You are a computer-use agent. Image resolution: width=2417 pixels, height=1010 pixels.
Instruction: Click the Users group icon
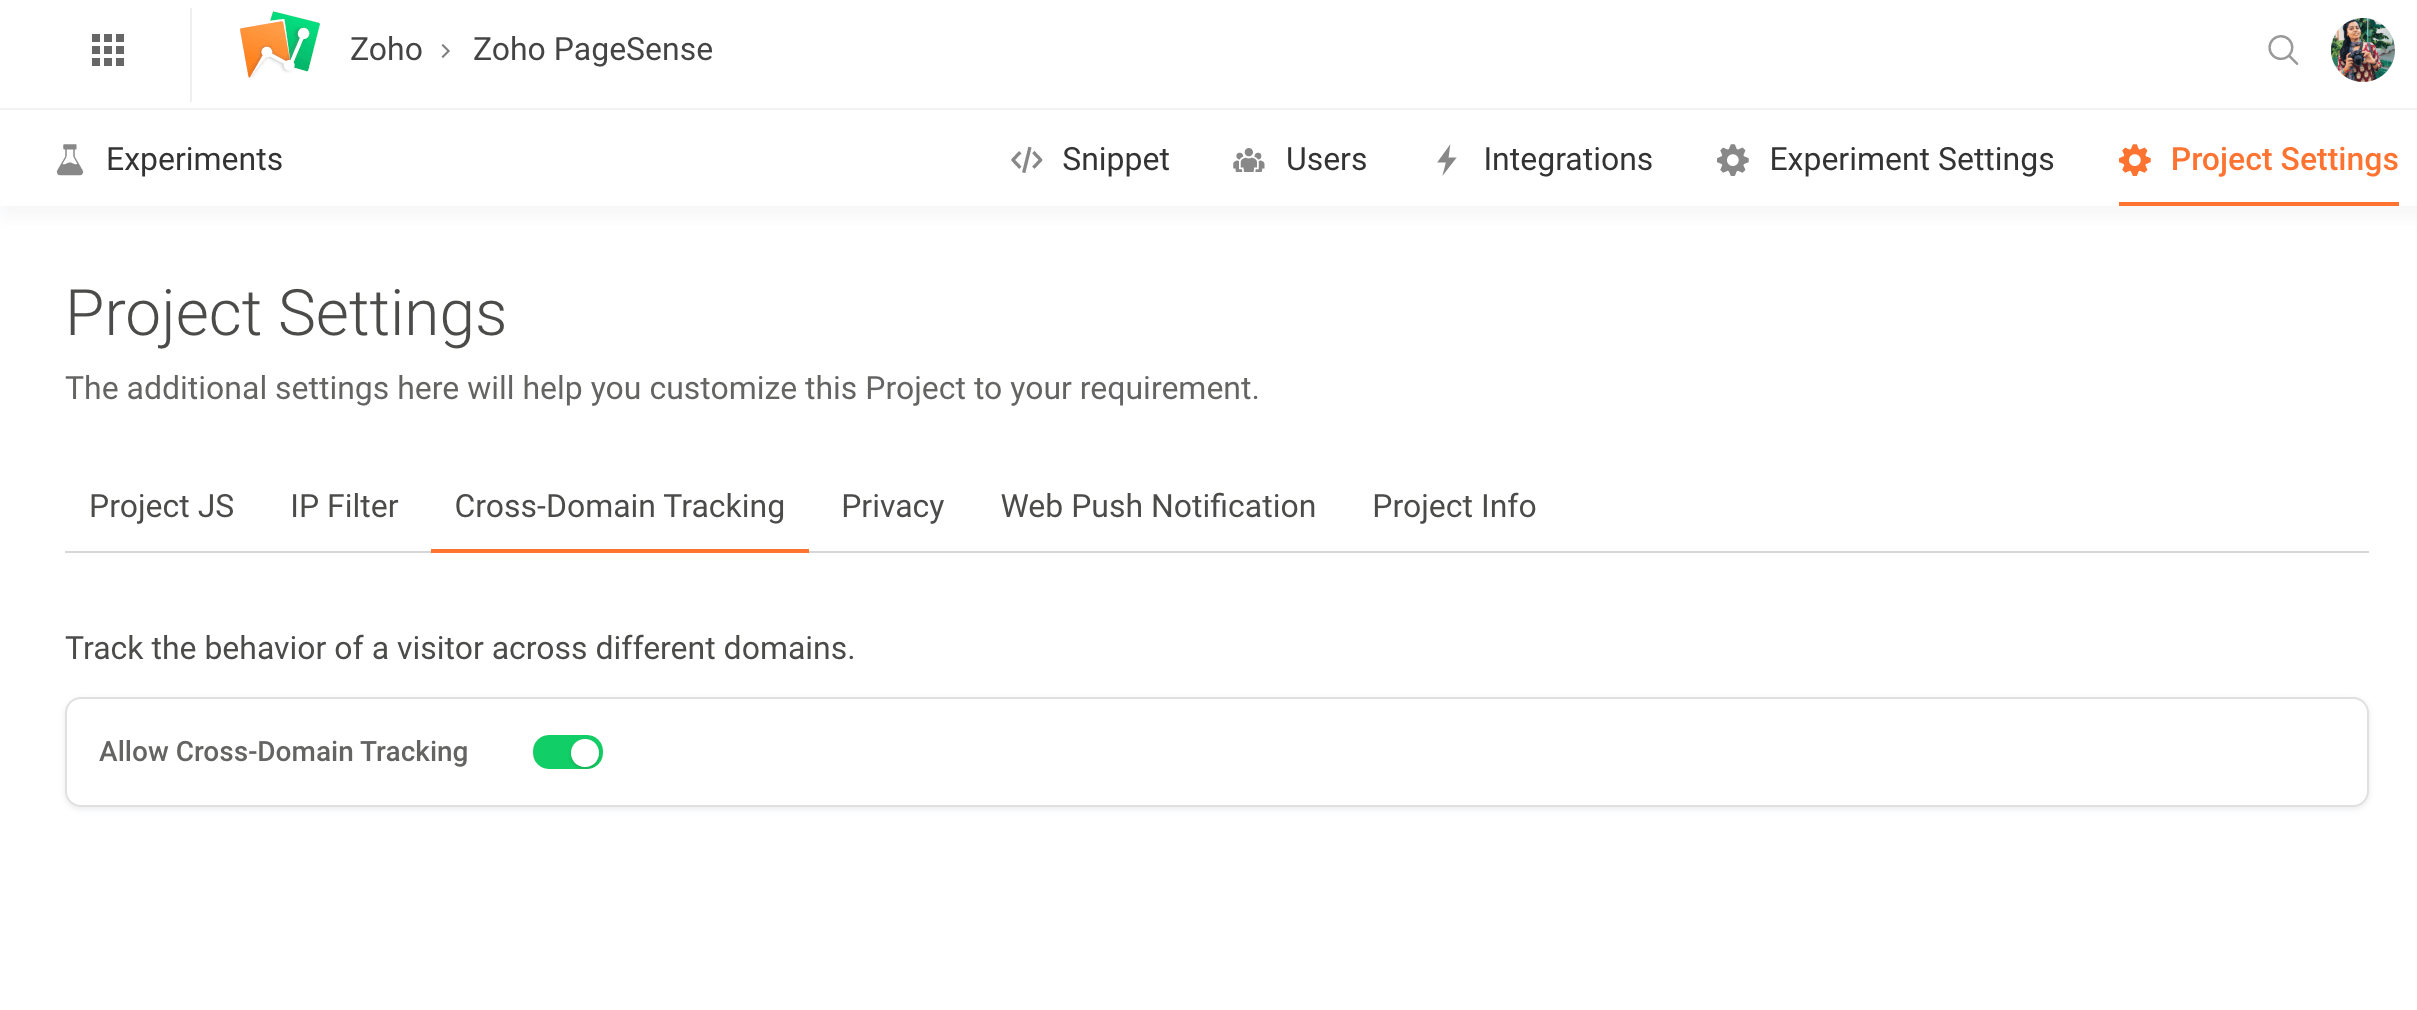click(1248, 160)
